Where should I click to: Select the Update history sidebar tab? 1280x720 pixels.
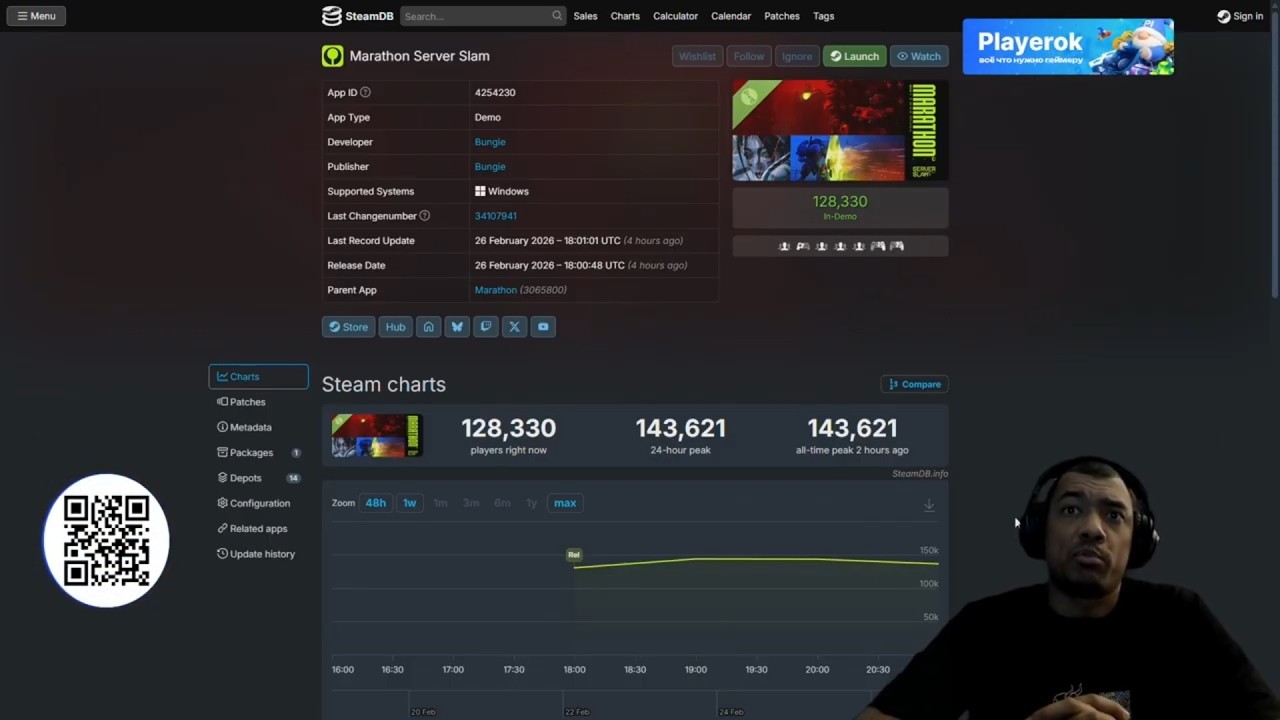[258, 554]
